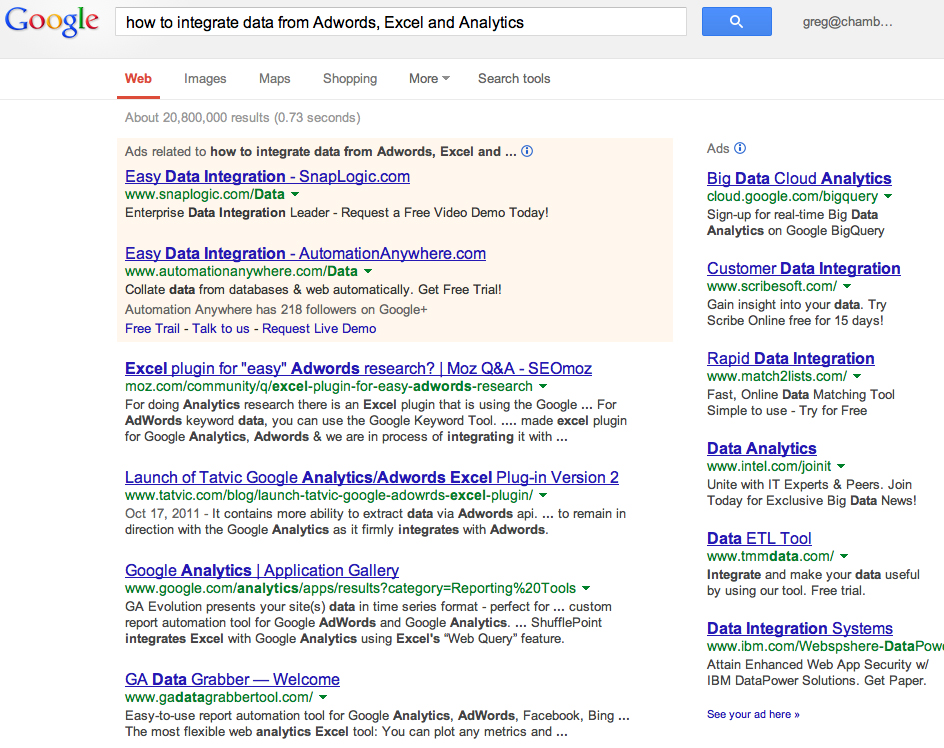Click the Request Live Demo sitelink
Image resolution: width=944 pixels, height=748 pixels.
click(319, 328)
